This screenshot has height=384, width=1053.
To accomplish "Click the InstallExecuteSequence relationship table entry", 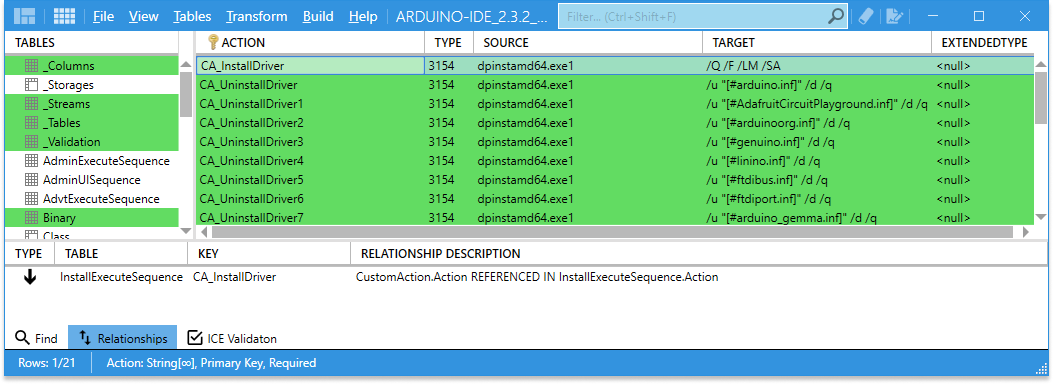I will [x=121, y=277].
